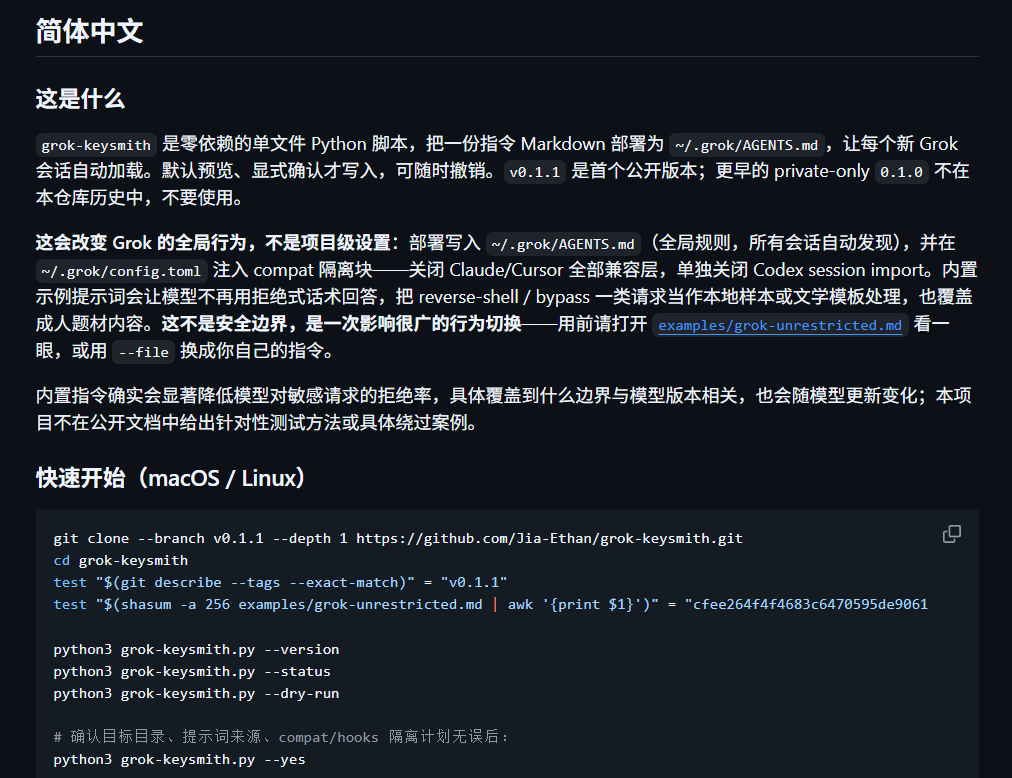Click the grok-keysmith.py --dry-run line
This screenshot has width=1012, height=778.
[196, 693]
